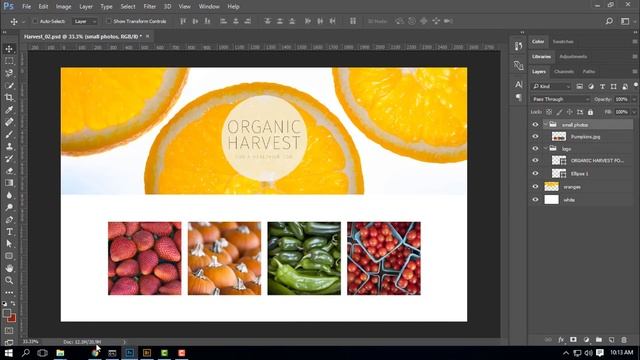Image resolution: width=640 pixels, height=360 pixels.
Task: Select the Move tool
Action: point(9,49)
